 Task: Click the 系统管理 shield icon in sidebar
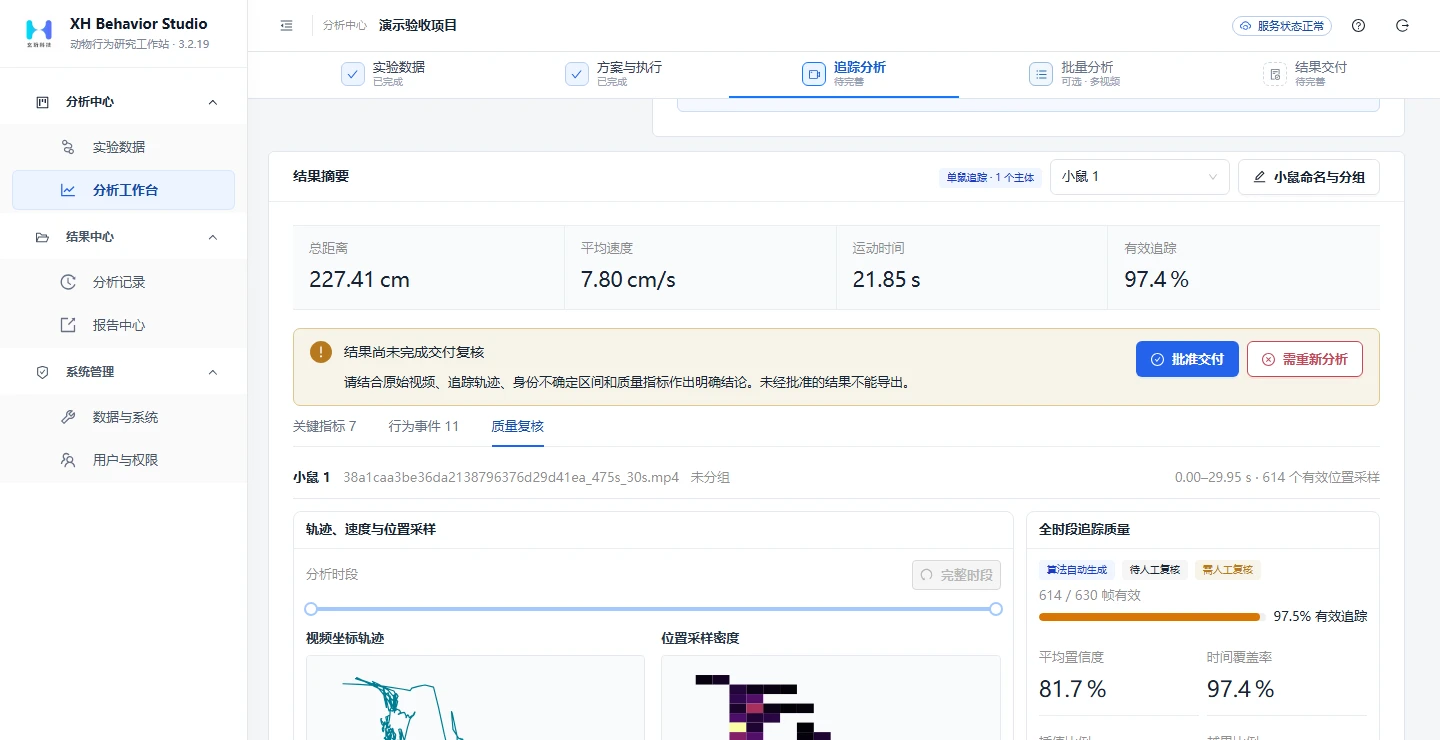[42, 372]
